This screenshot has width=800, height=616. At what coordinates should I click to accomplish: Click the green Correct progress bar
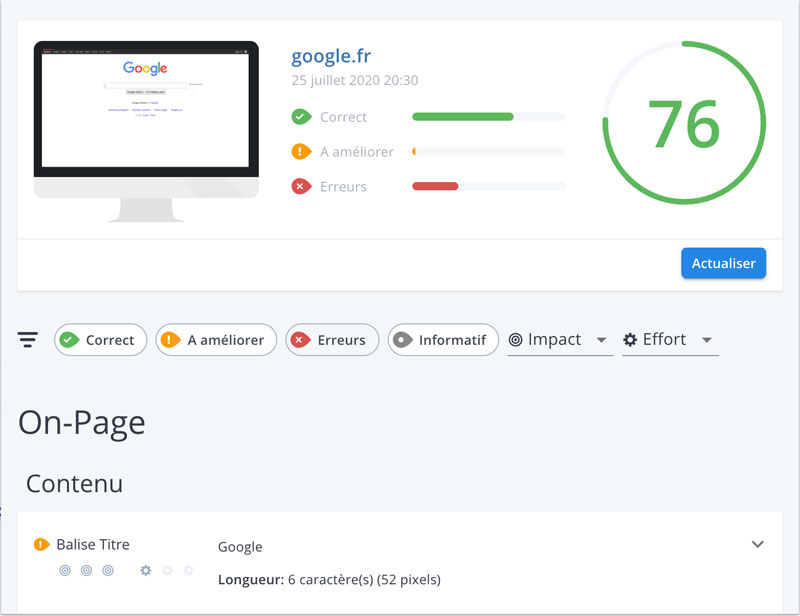click(x=489, y=117)
